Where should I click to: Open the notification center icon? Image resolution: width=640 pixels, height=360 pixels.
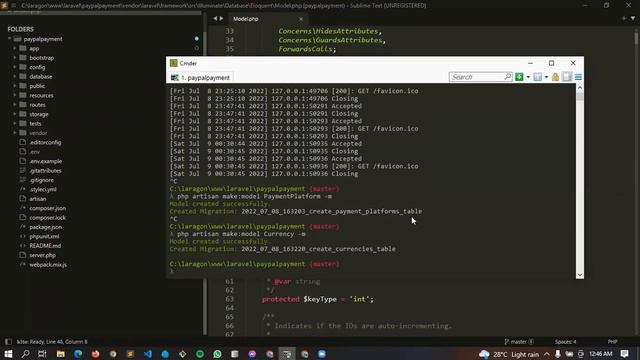(624, 354)
